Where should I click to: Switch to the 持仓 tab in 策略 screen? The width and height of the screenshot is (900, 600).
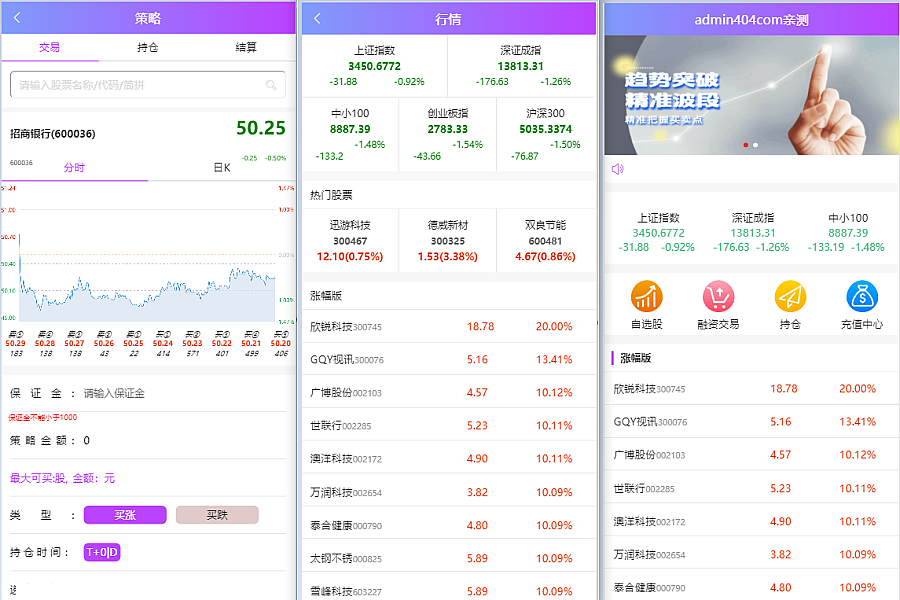(x=148, y=48)
